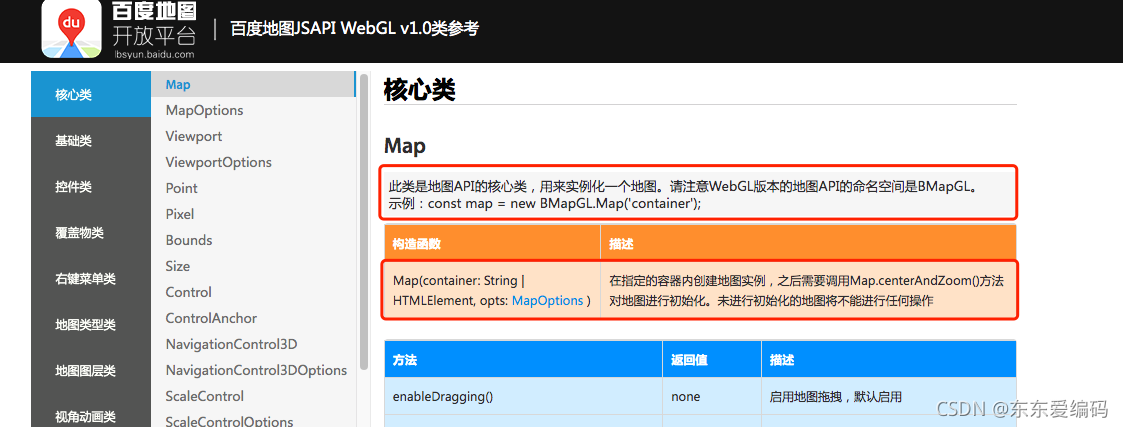Click the constructor description about centerAndZoom
Image resolution: width=1123 pixels, height=427 pixels.
(x=808, y=290)
